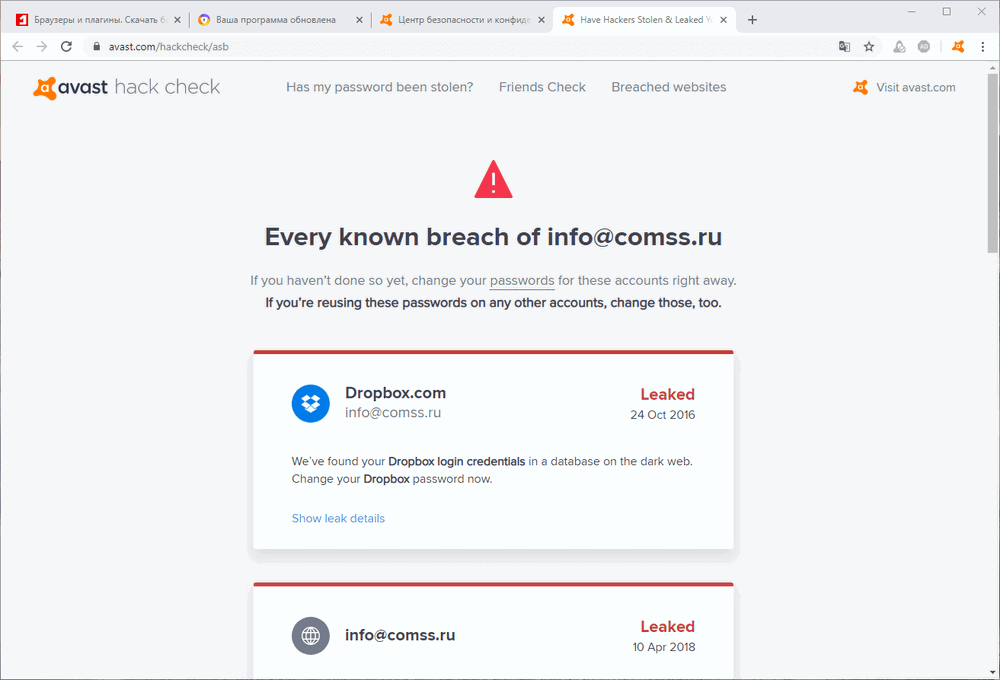Select Friends Check in the navigation
The image size is (1000, 680).
pos(542,87)
